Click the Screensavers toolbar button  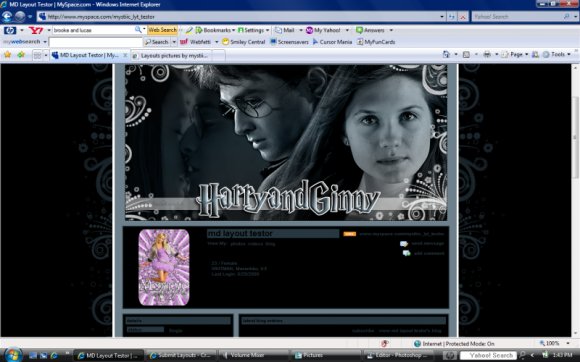point(289,42)
